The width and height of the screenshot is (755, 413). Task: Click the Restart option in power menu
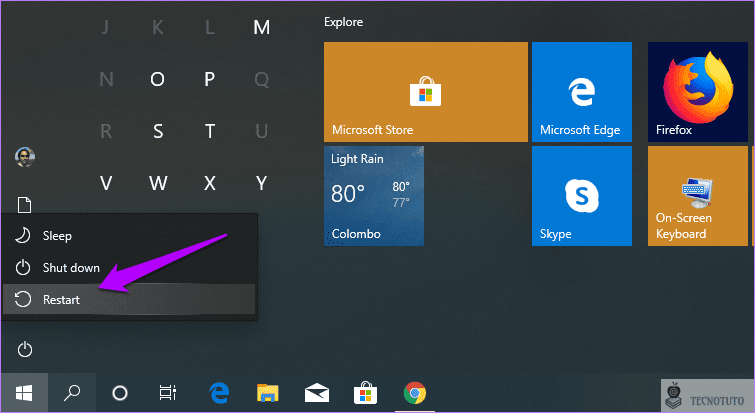click(x=129, y=299)
